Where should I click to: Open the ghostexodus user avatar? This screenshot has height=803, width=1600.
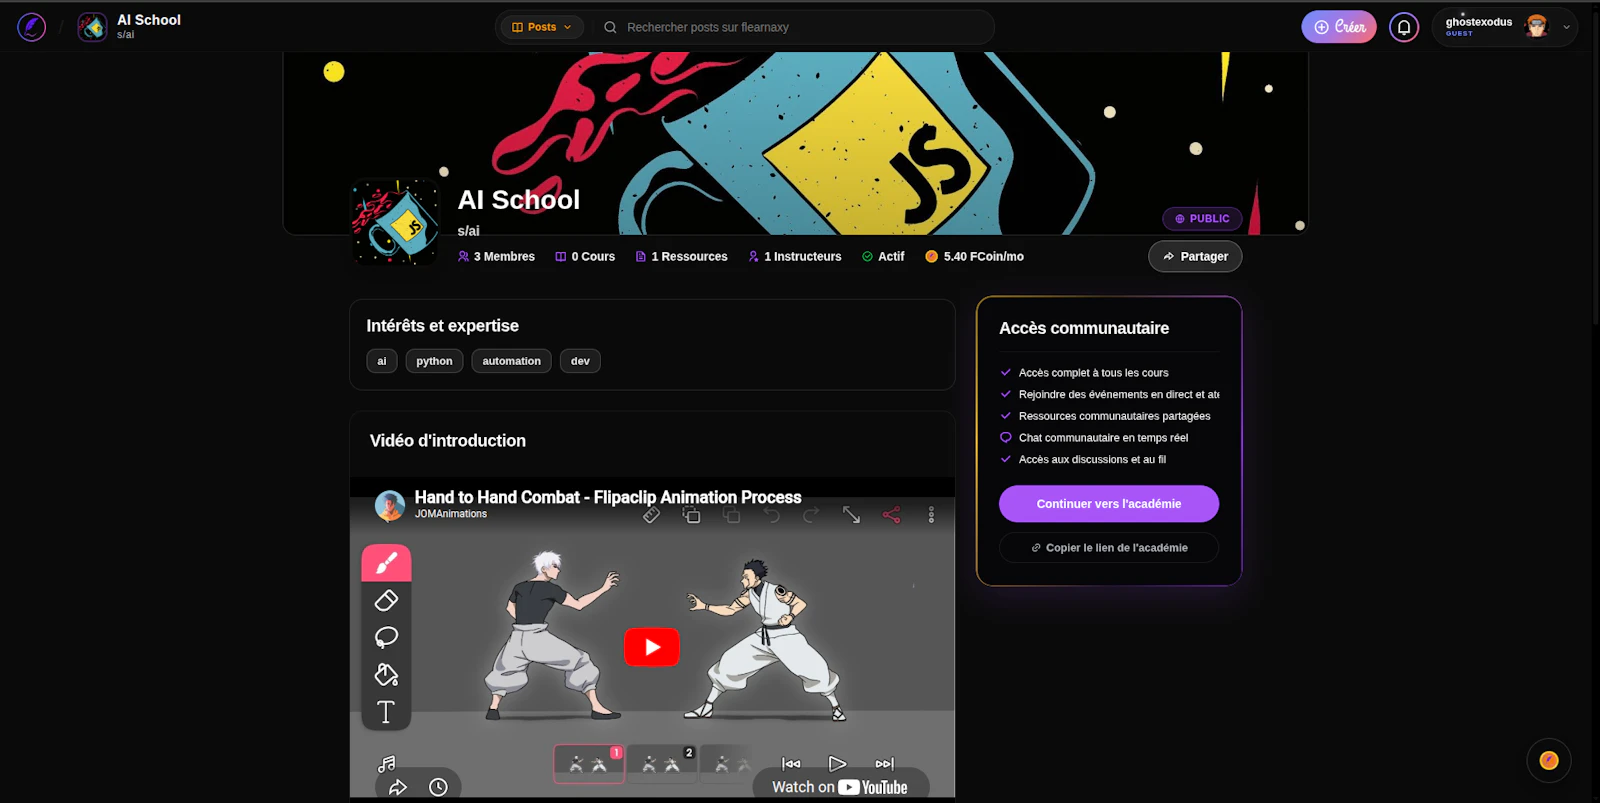[x=1537, y=27]
